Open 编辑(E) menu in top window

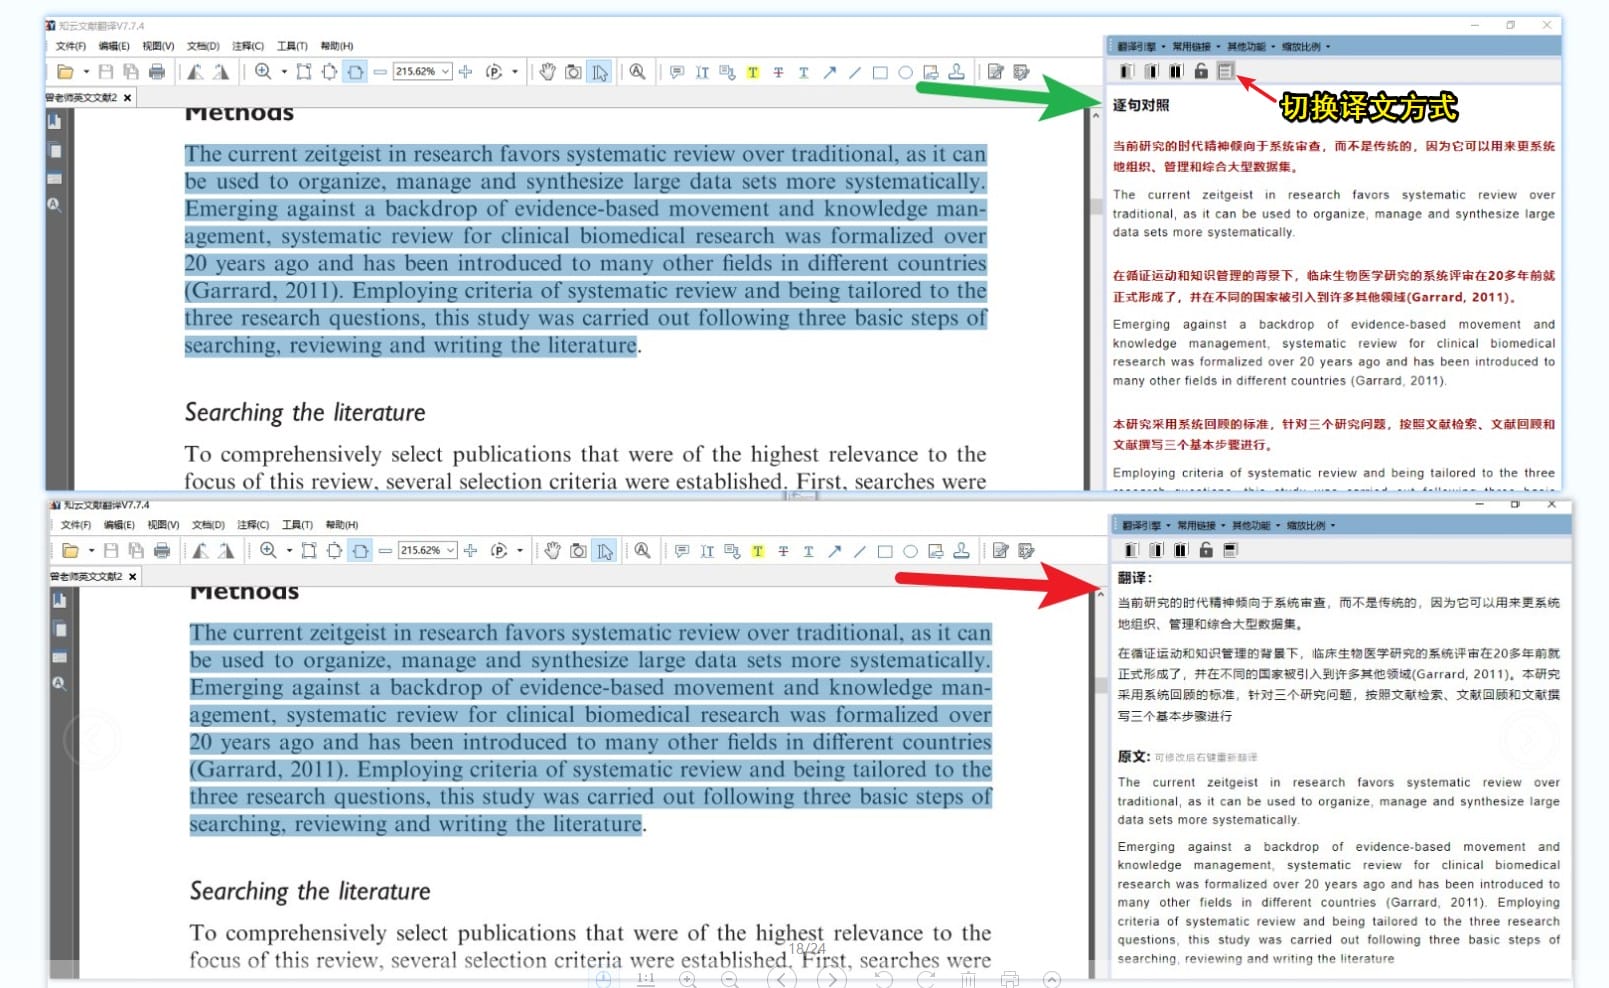pyautogui.click(x=114, y=46)
